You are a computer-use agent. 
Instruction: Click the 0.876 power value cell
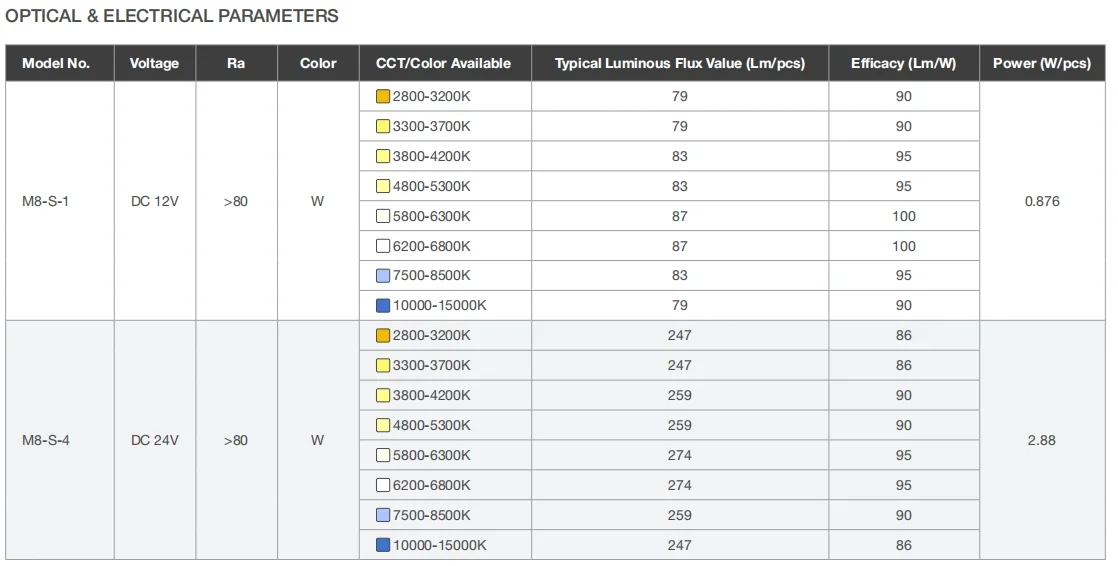(x=1041, y=201)
